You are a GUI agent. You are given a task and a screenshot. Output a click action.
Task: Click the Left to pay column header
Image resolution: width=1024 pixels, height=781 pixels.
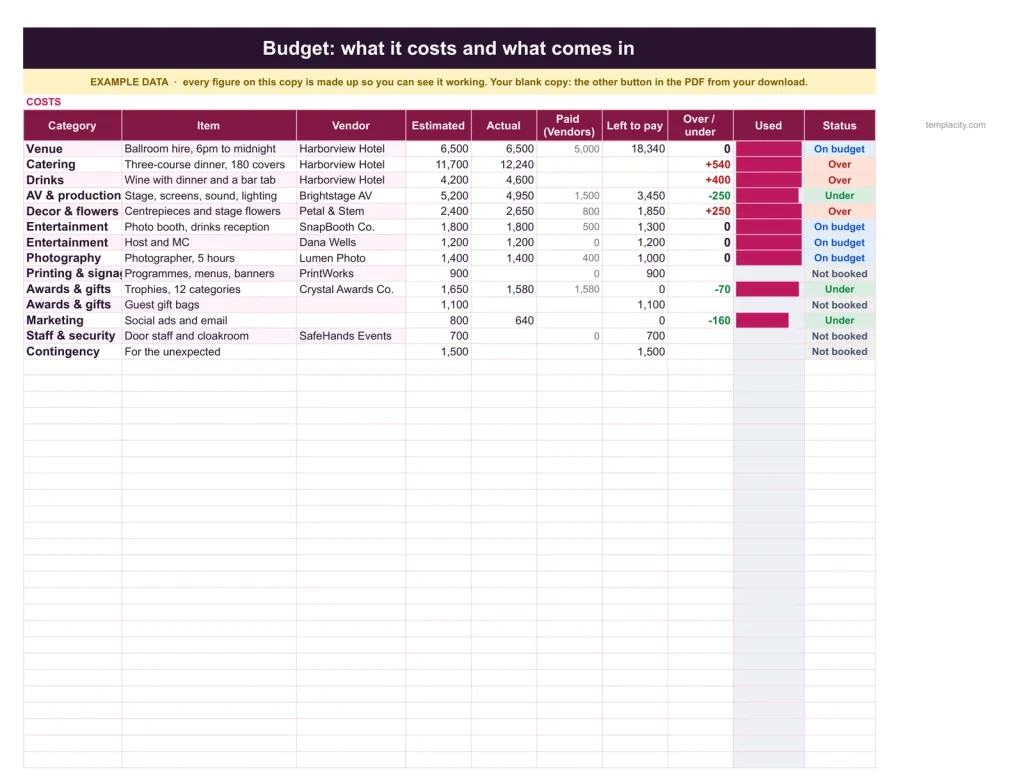point(635,125)
